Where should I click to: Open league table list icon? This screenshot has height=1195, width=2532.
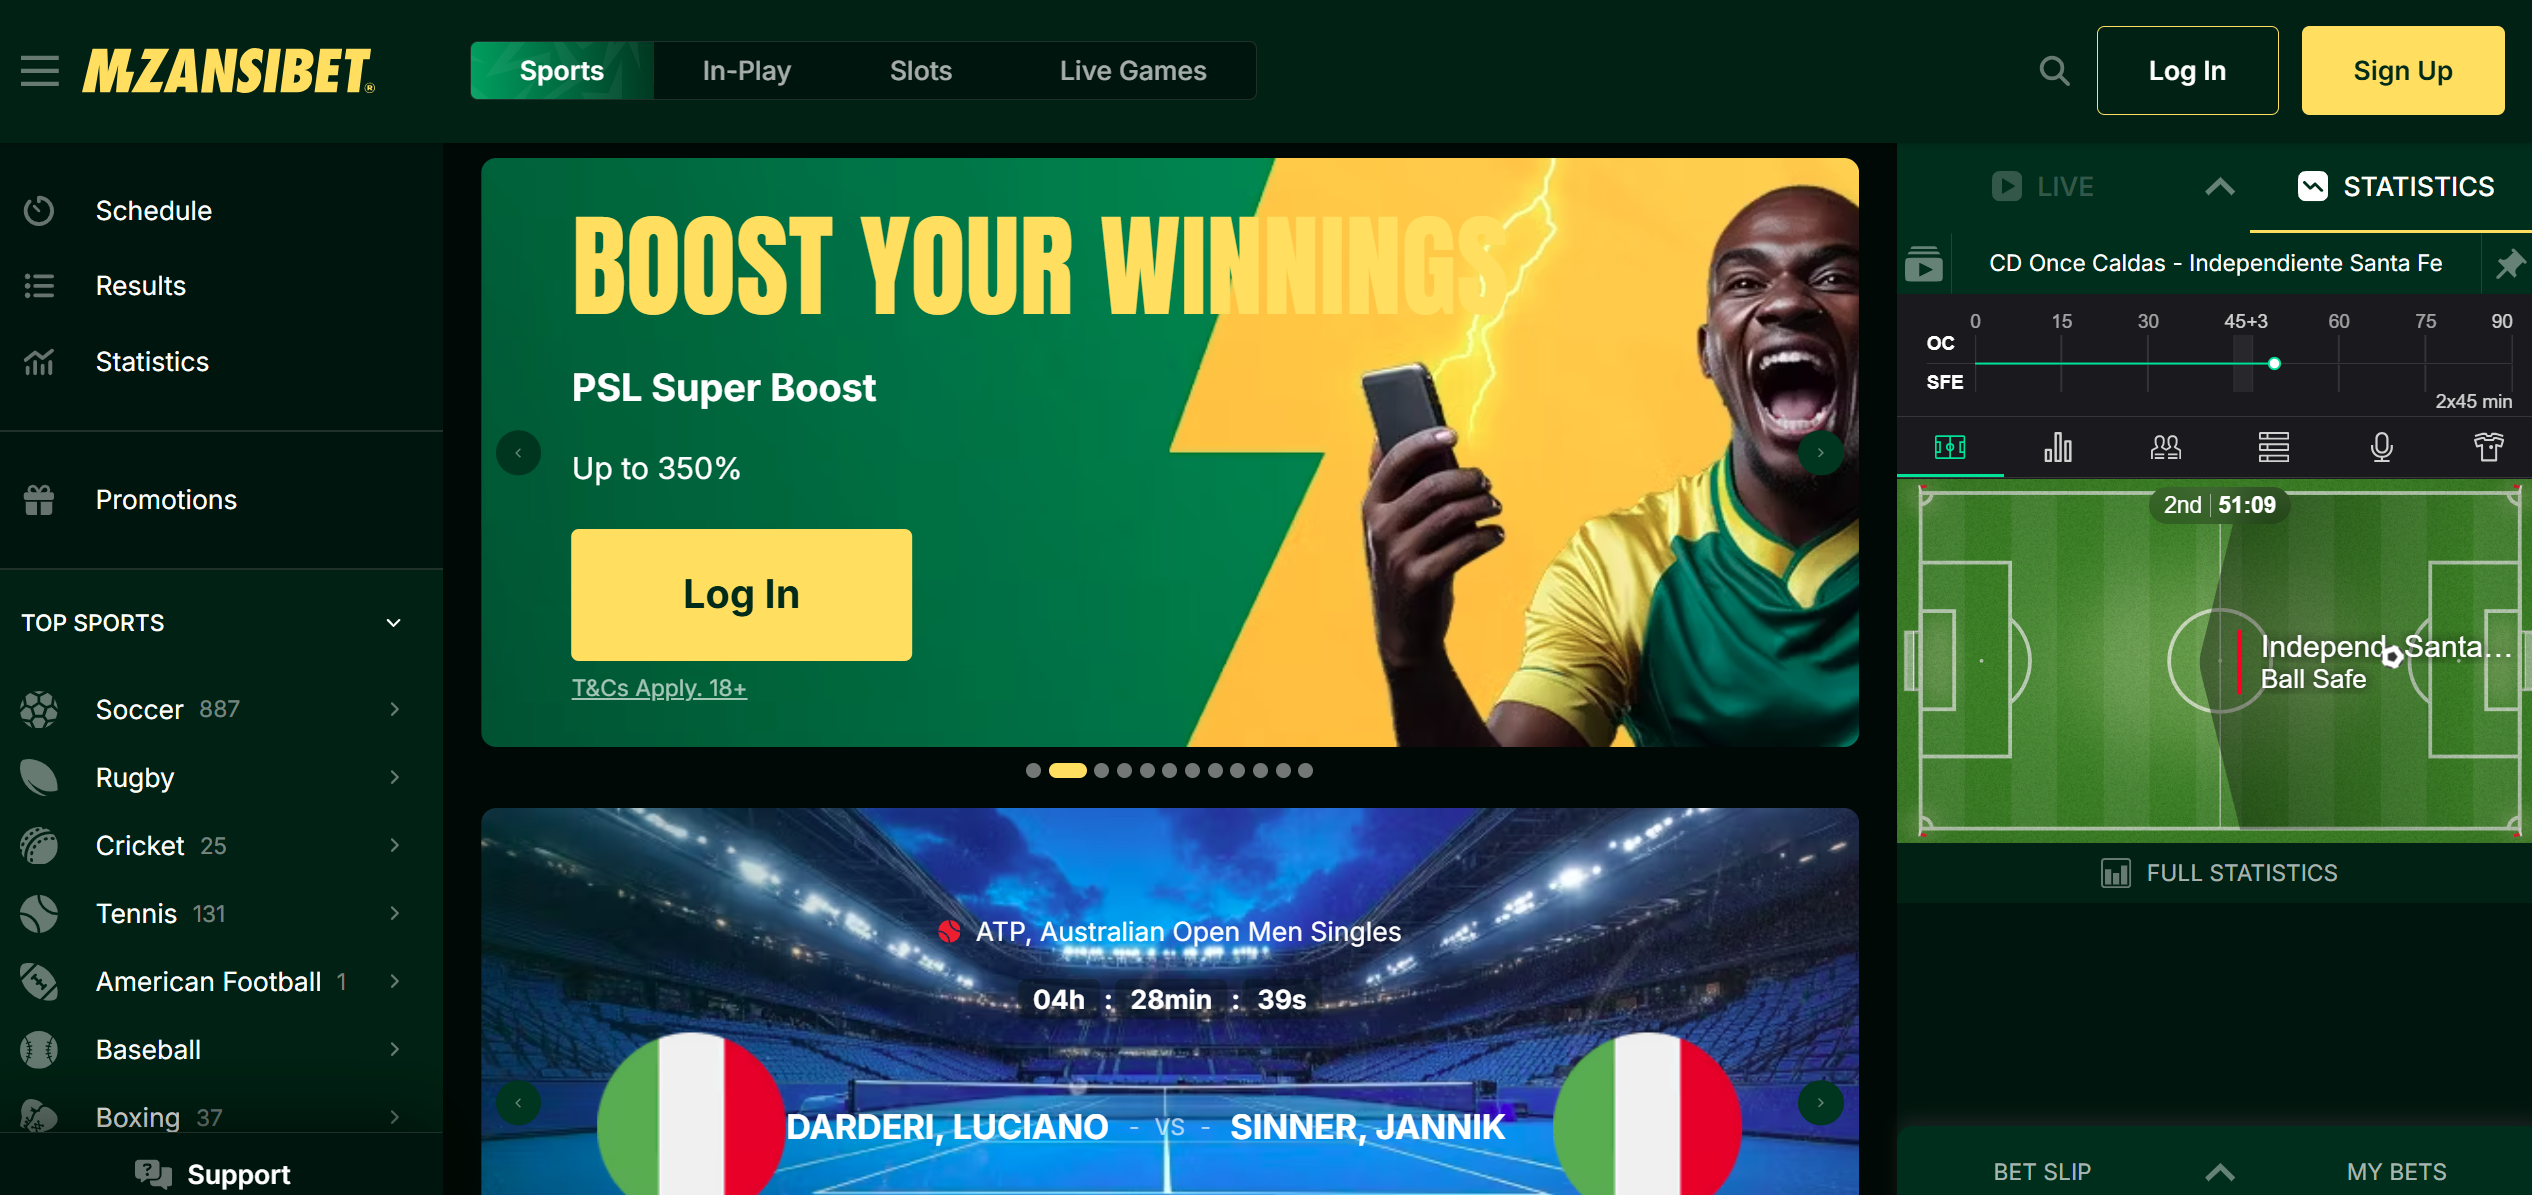click(x=2273, y=447)
